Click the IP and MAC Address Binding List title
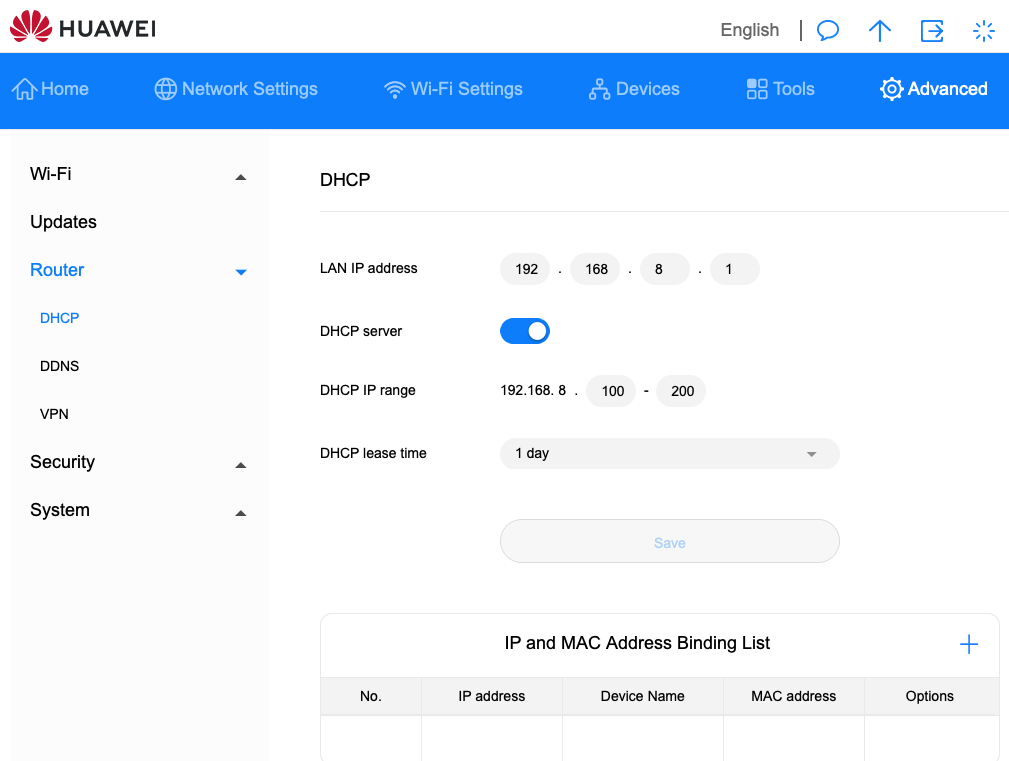The image size is (1009, 761). [637, 643]
